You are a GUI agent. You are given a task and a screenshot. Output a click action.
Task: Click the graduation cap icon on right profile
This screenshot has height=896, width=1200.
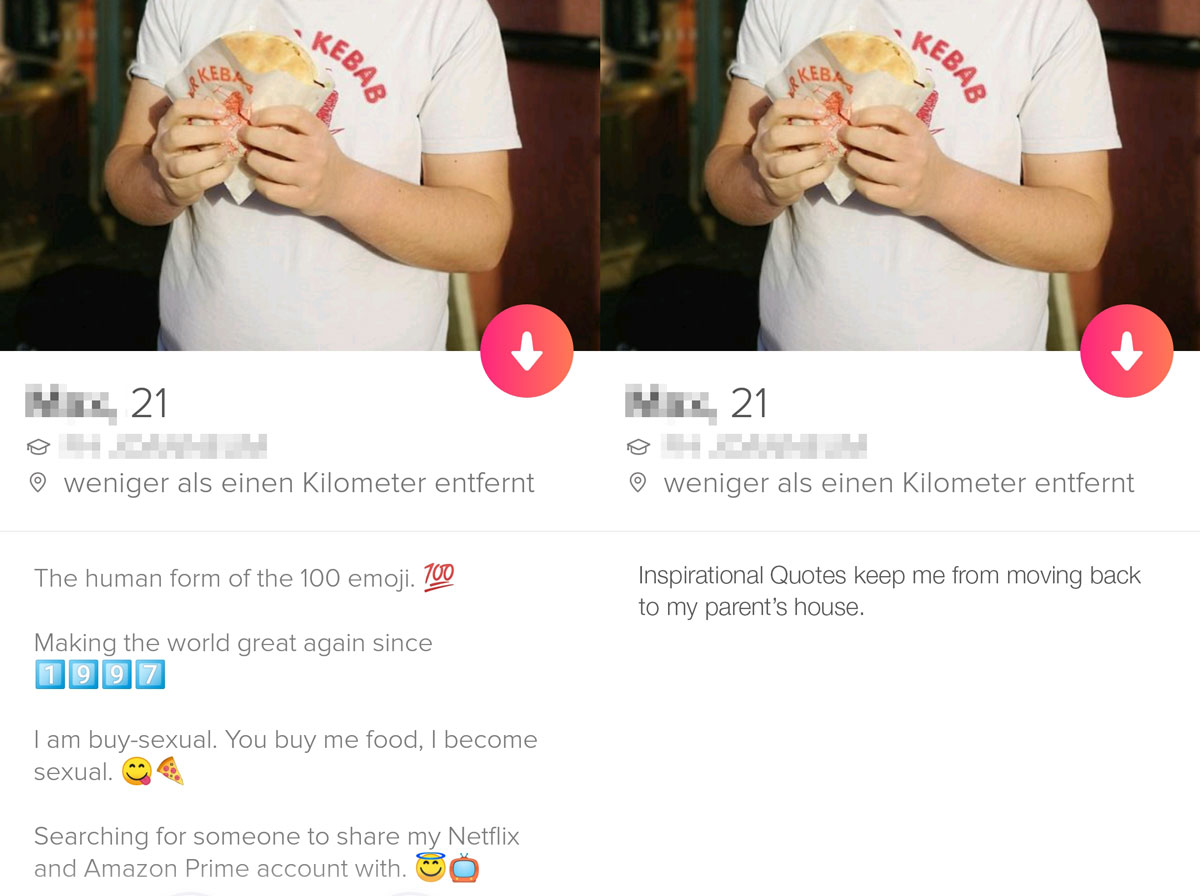[x=638, y=446]
